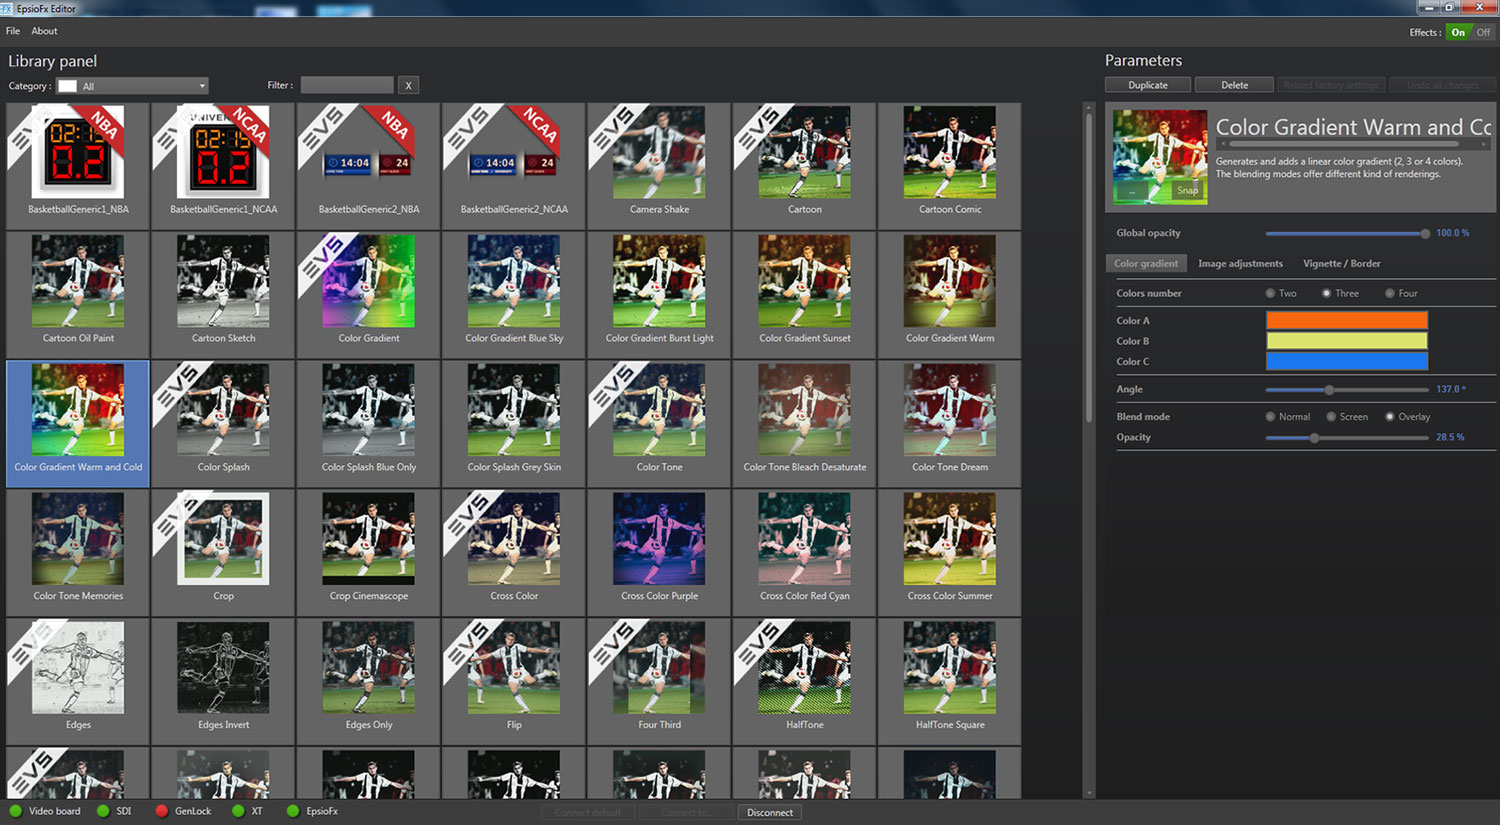1500x825 pixels.
Task: Pick the BasketballGeneric2_NCAA effect
Action: pyautogui.click(x=514, y=166)
